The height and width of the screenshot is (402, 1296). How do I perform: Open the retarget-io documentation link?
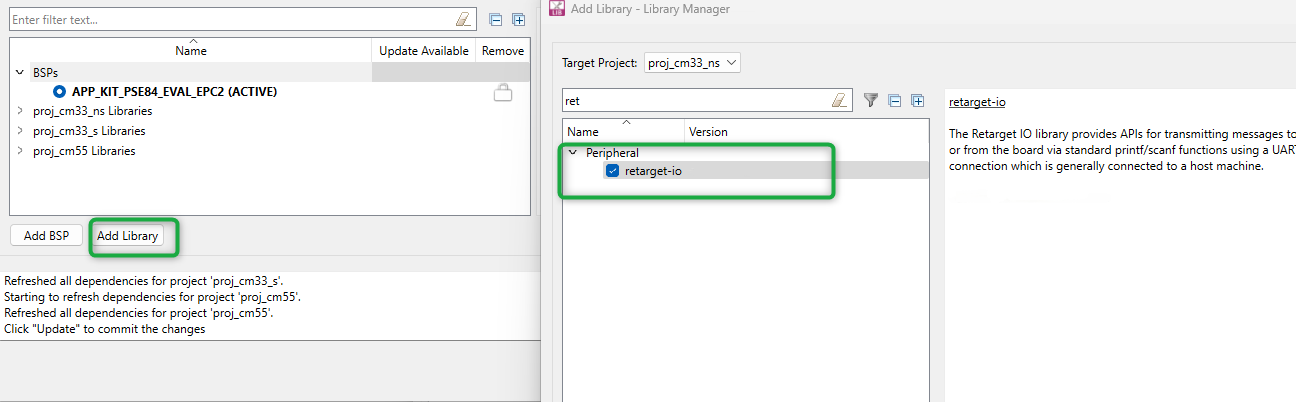[976, 102]
